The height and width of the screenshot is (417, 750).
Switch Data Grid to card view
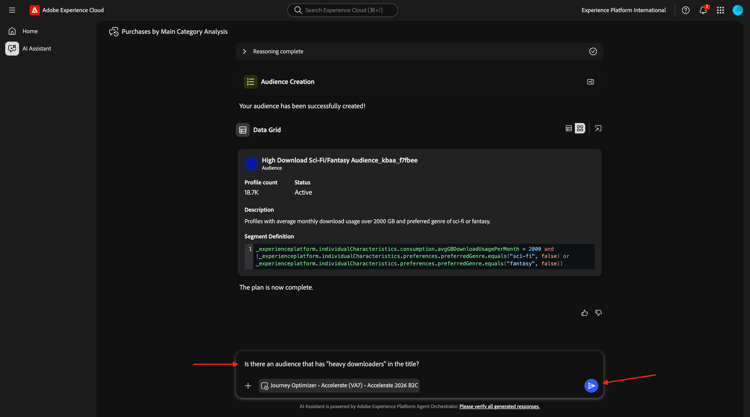coord(580,128)
